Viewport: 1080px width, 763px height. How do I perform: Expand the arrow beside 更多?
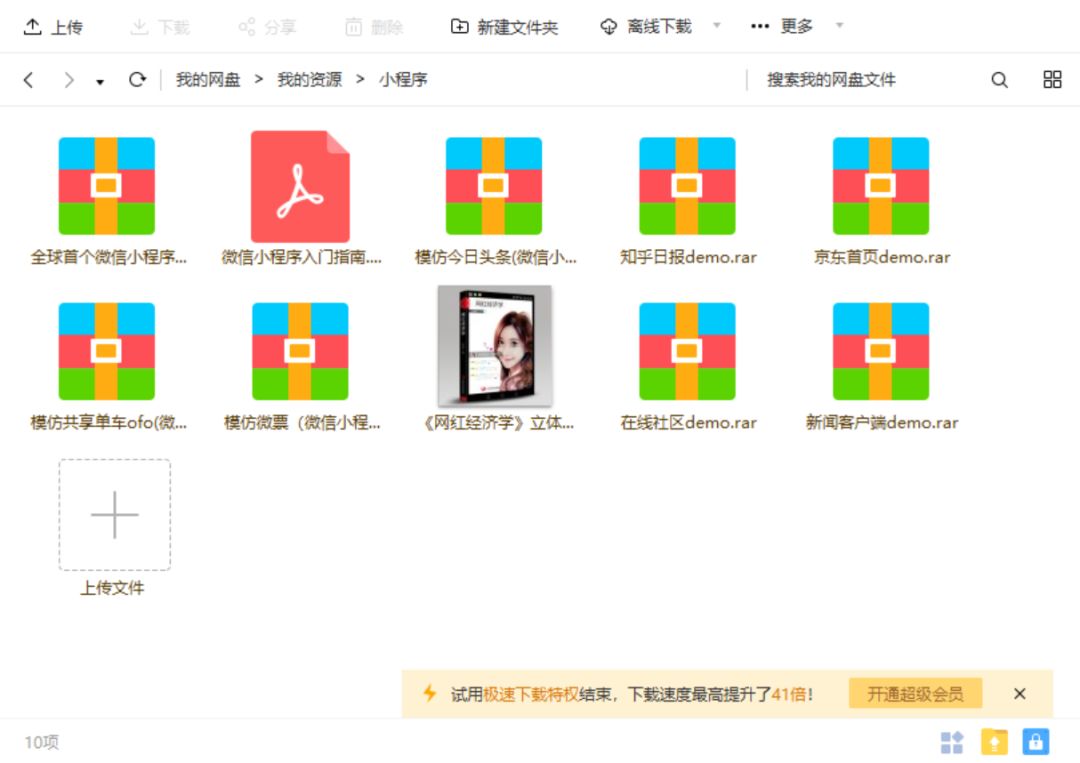click(839, 25)
